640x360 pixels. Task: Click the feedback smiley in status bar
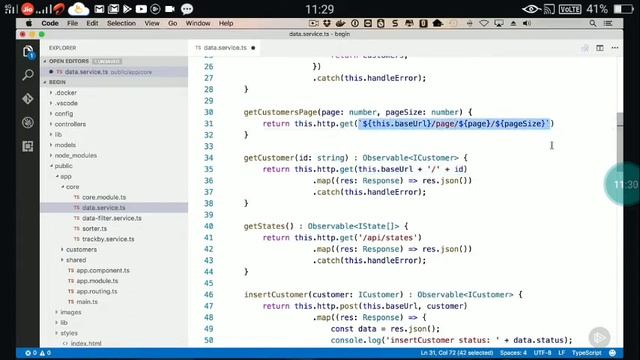612,353
